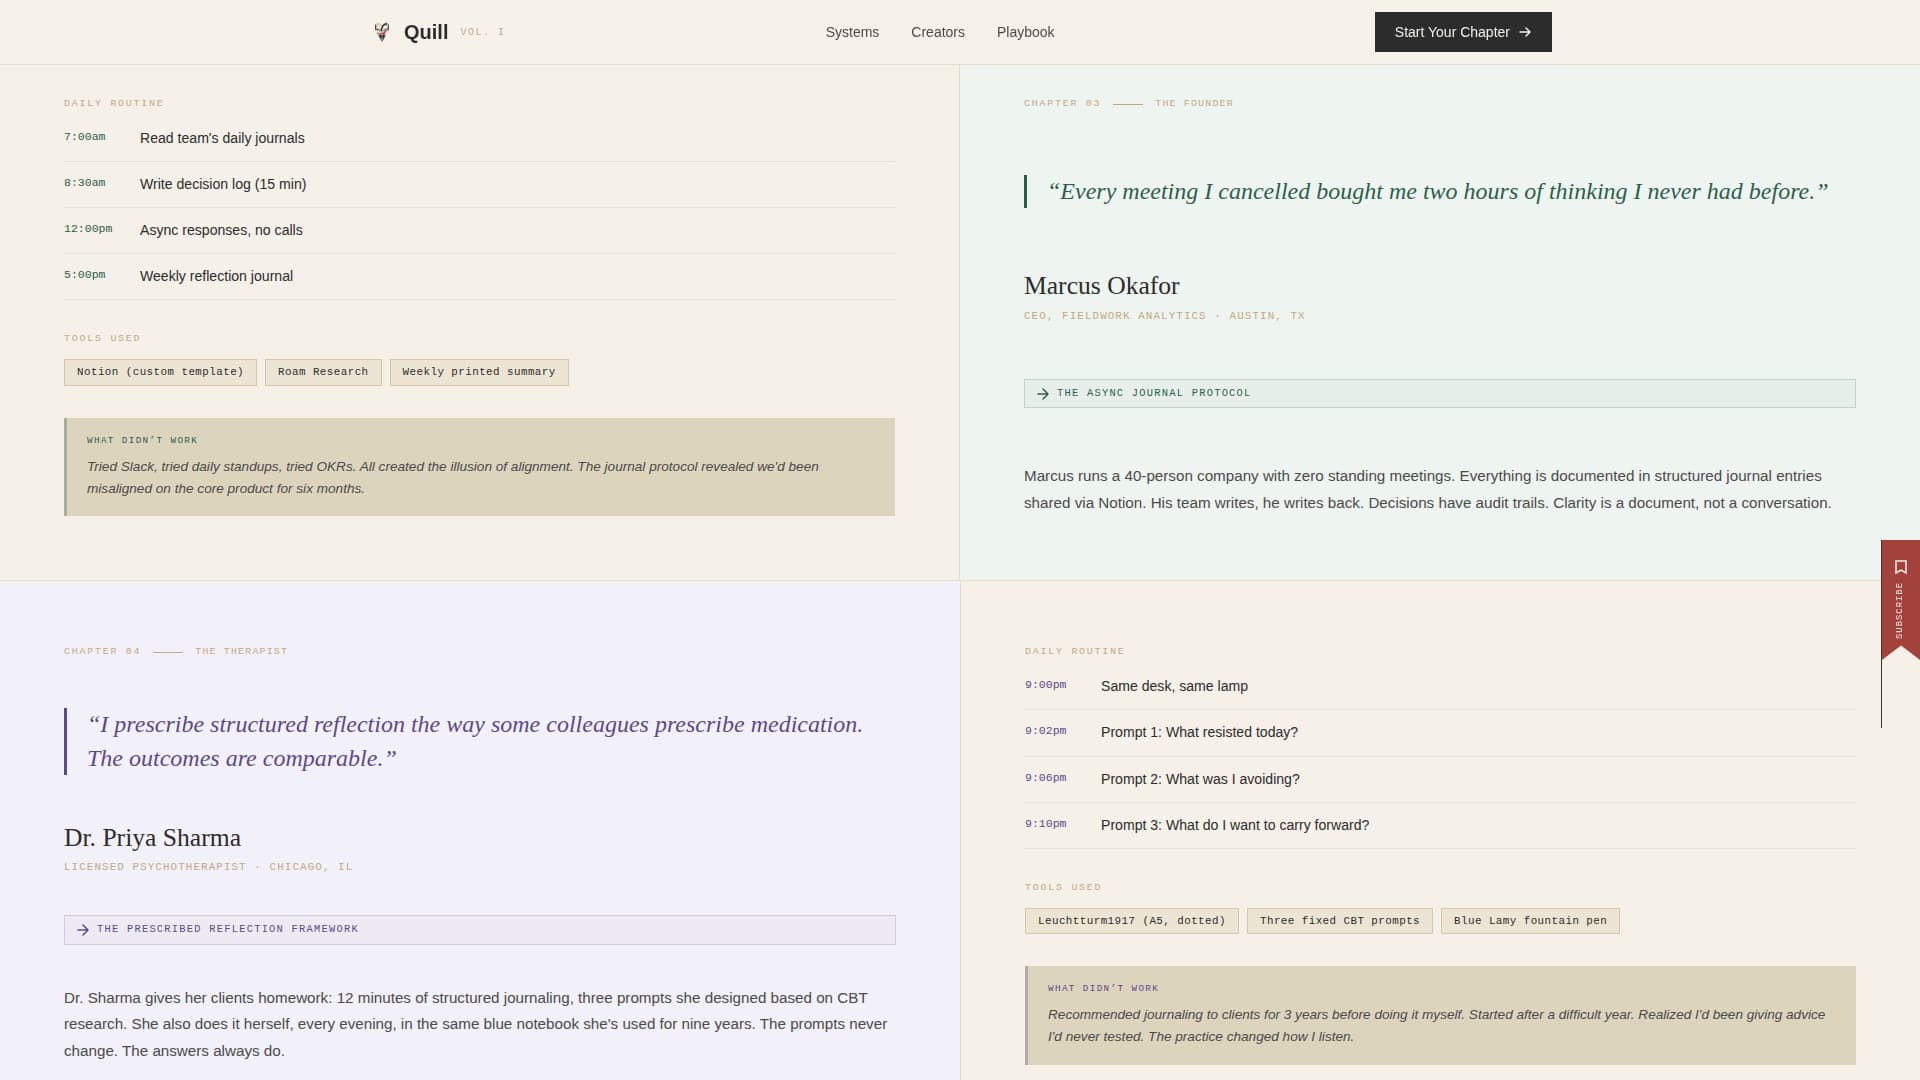Click the 7:00am time label
Image resolution: width=1920 pixels, height=1080 pixels.
tap(85, 137)
